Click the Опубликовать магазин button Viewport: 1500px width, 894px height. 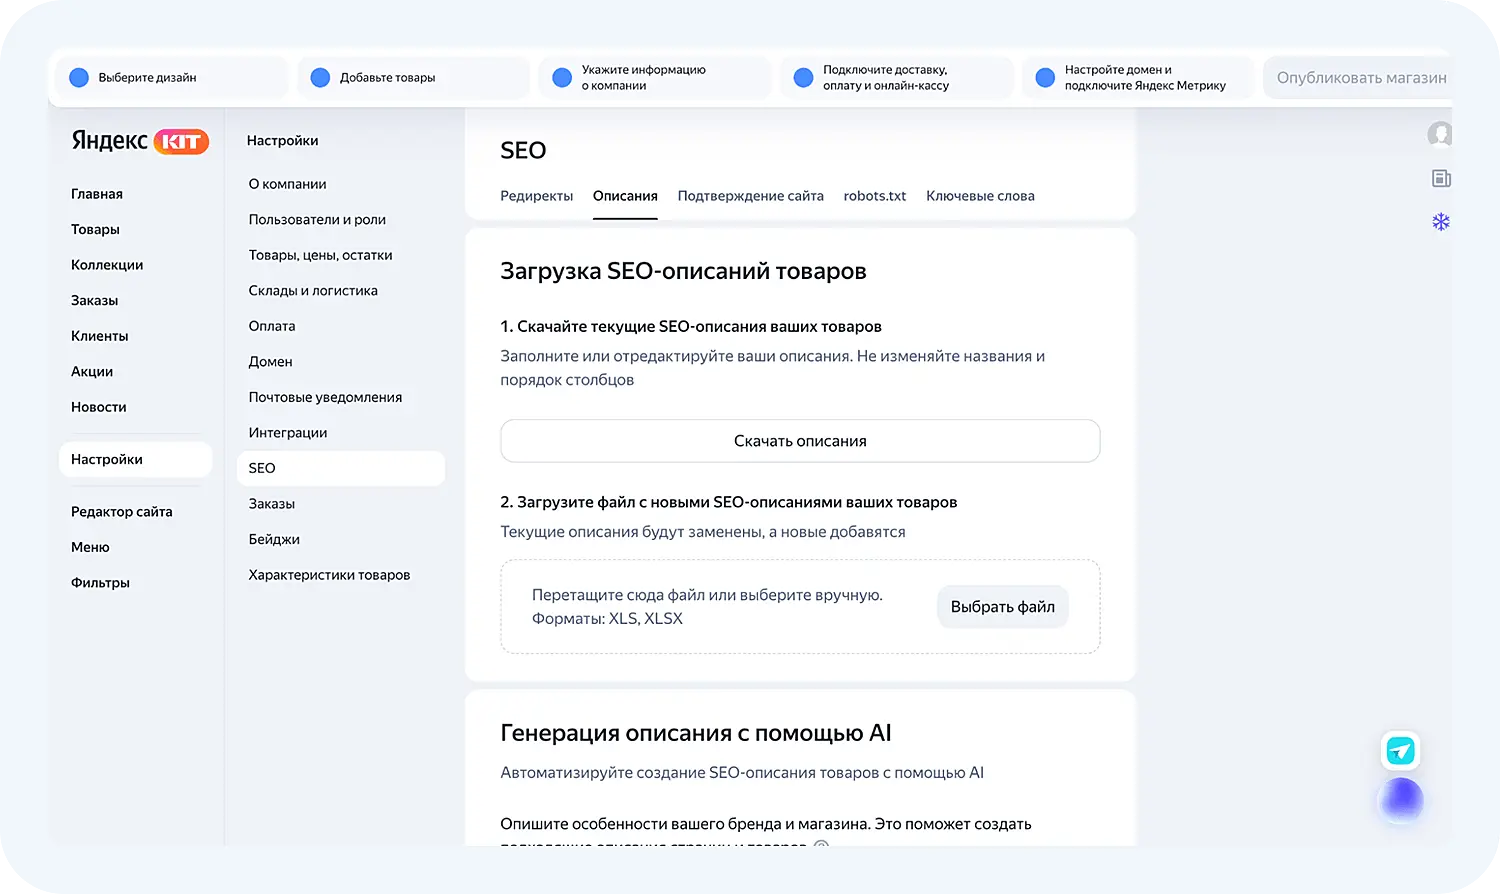click(1361, 78)
